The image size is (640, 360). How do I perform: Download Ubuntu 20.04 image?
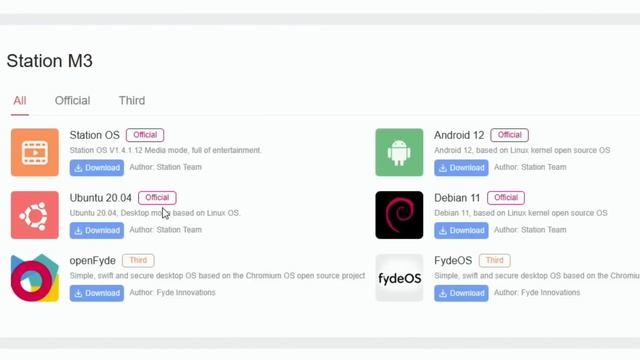[97, 231]
